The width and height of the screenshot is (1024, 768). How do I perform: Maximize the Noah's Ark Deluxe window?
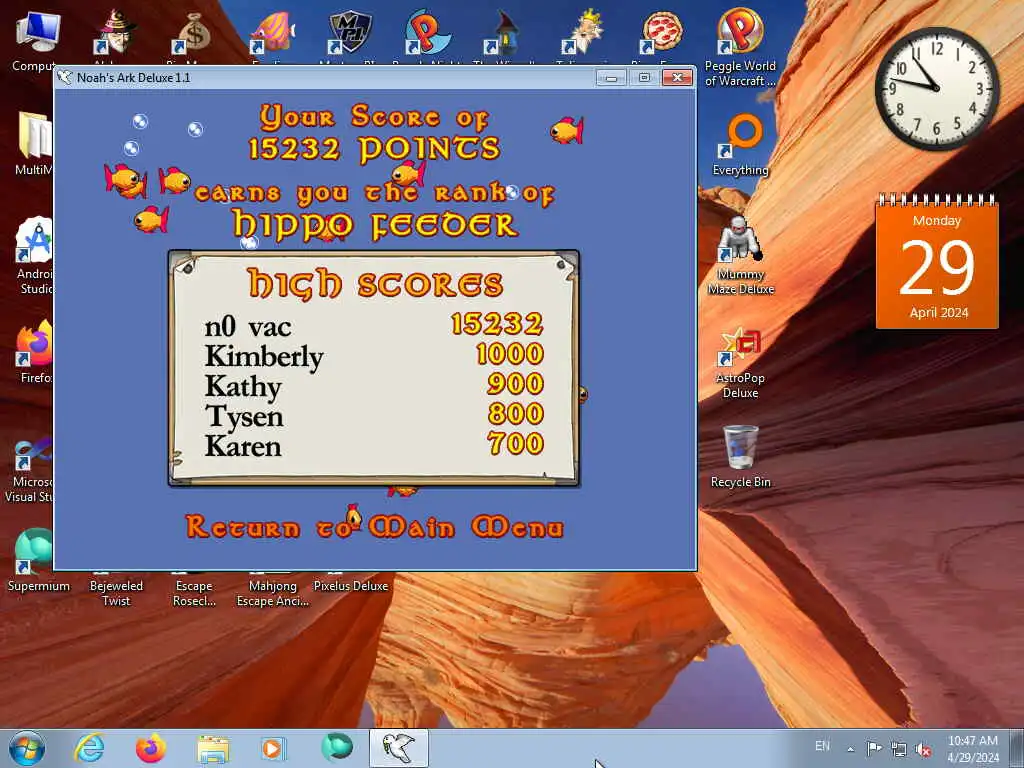(x=645, y=78)
